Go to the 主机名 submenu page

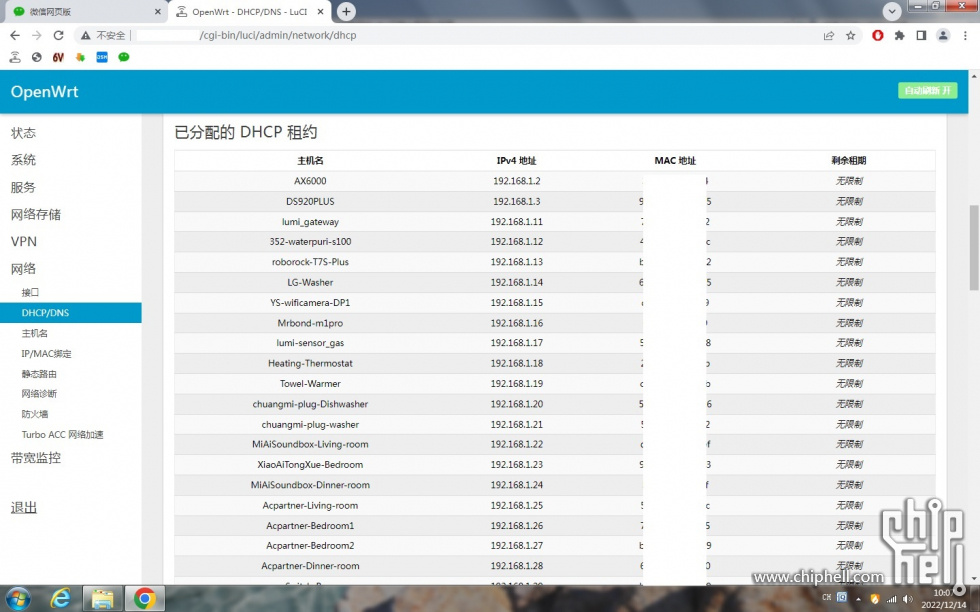coord(34,333)
